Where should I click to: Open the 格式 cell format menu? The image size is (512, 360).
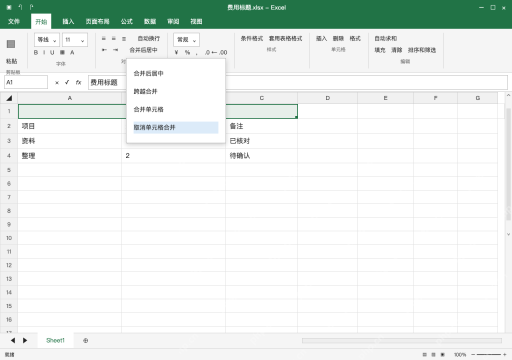tap(355, 39)
